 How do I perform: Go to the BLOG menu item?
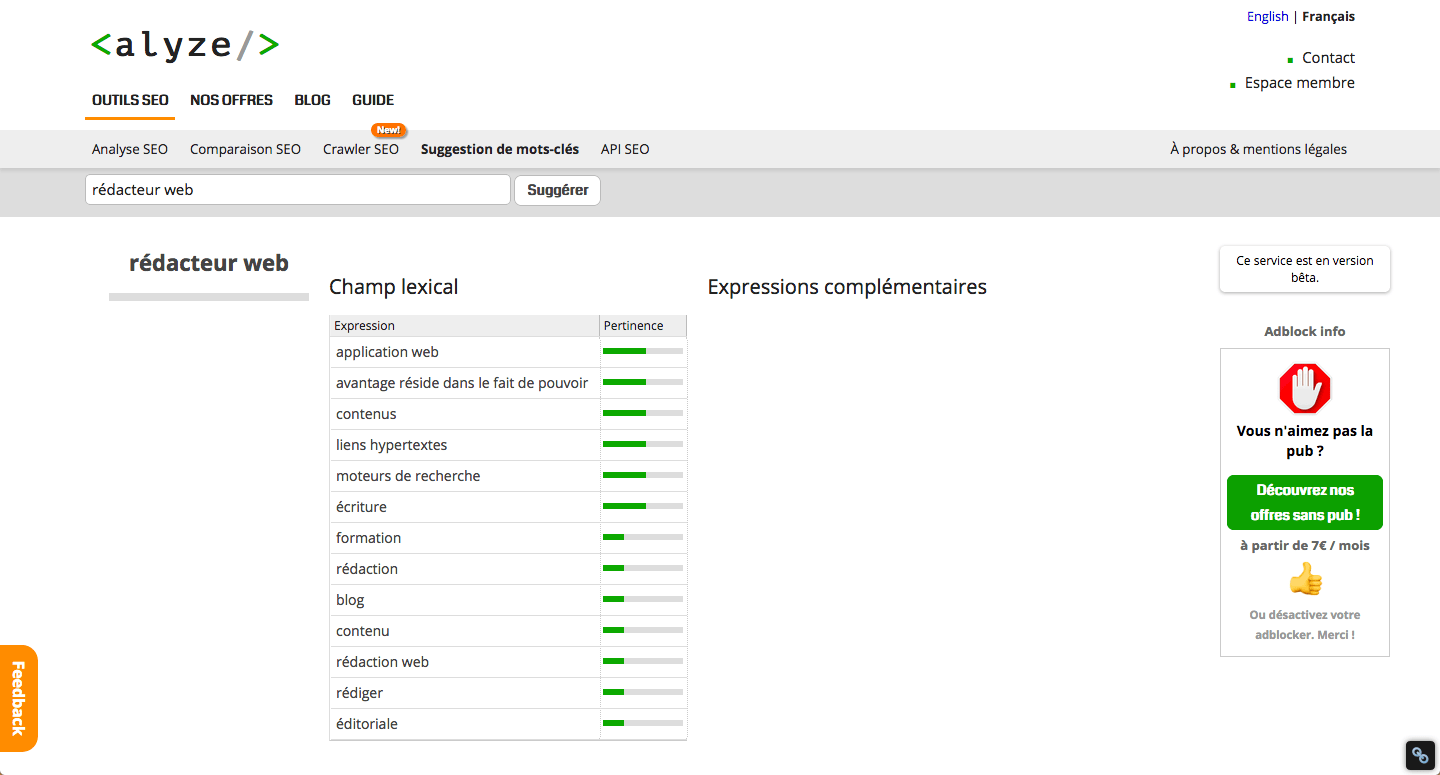[x=312, y=100]
